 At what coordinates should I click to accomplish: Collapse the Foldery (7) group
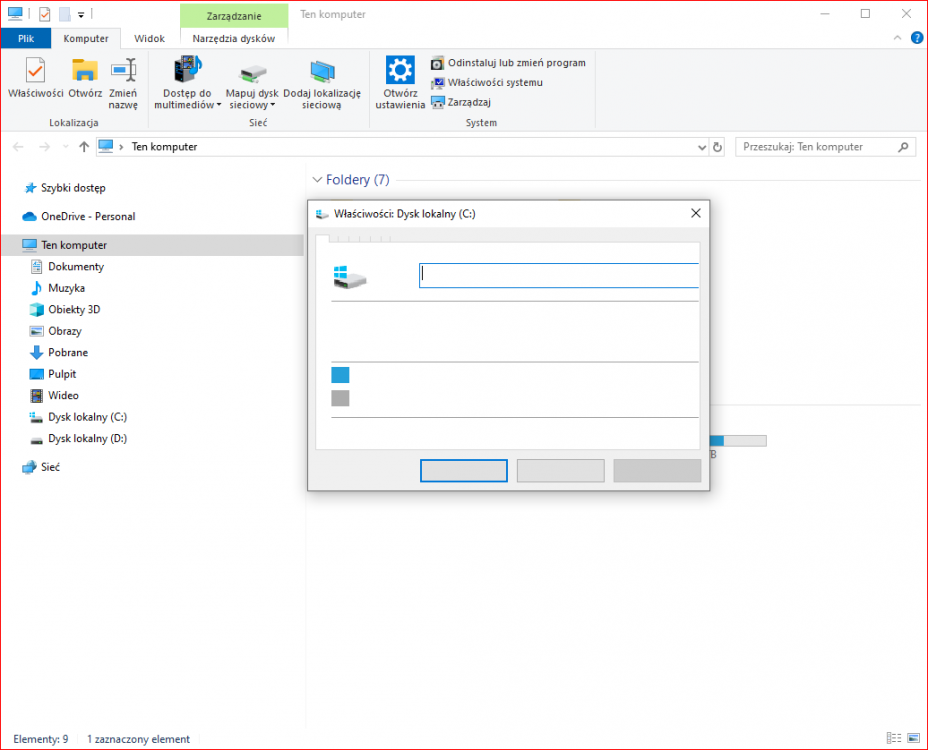coord(317,180)
